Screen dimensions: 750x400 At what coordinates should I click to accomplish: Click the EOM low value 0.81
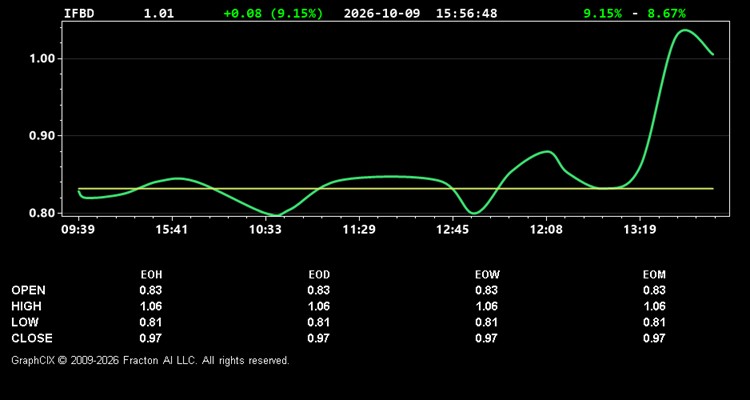pyautogui.click(x=654, y=322)
